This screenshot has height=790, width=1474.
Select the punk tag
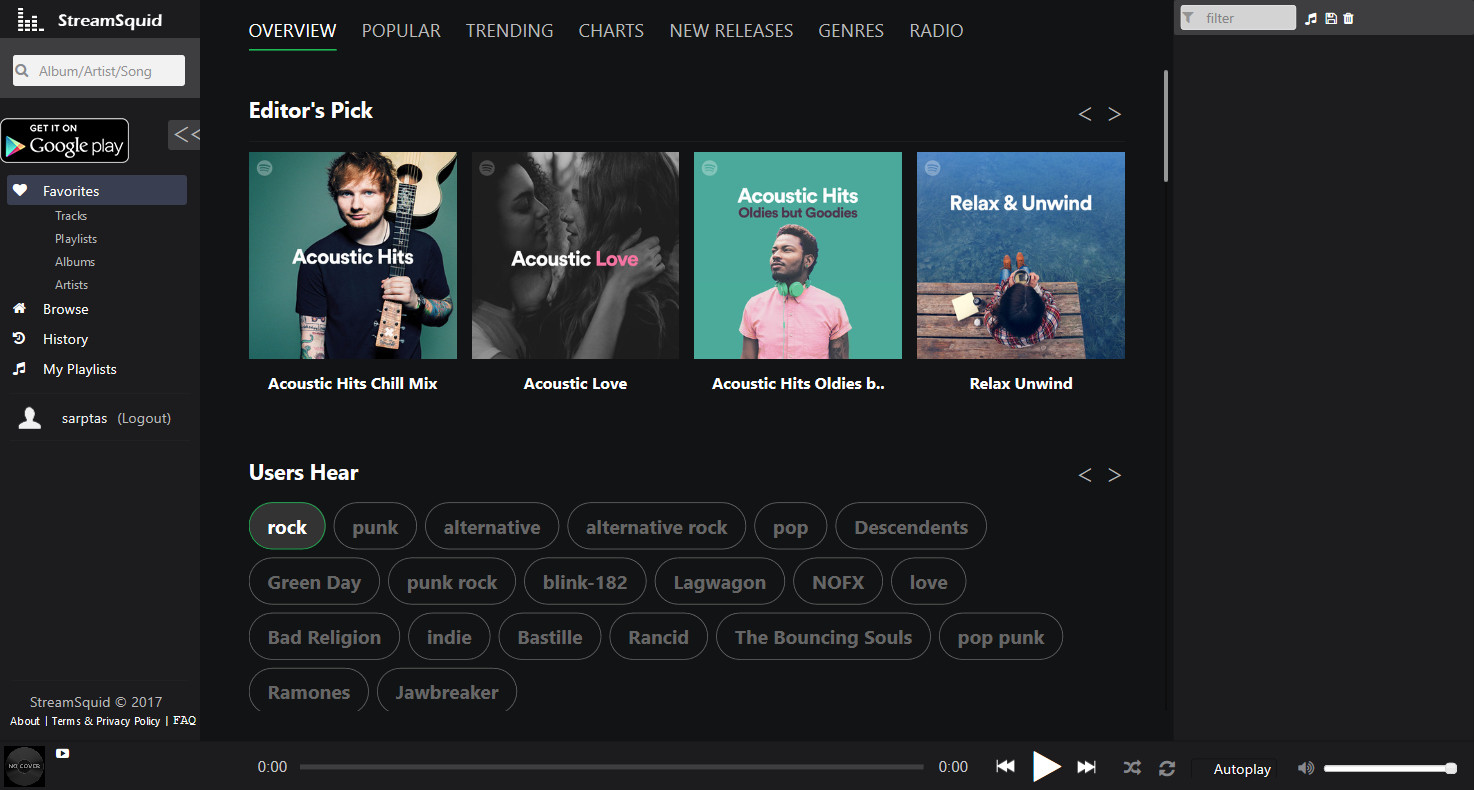click(x=375, y=526)
